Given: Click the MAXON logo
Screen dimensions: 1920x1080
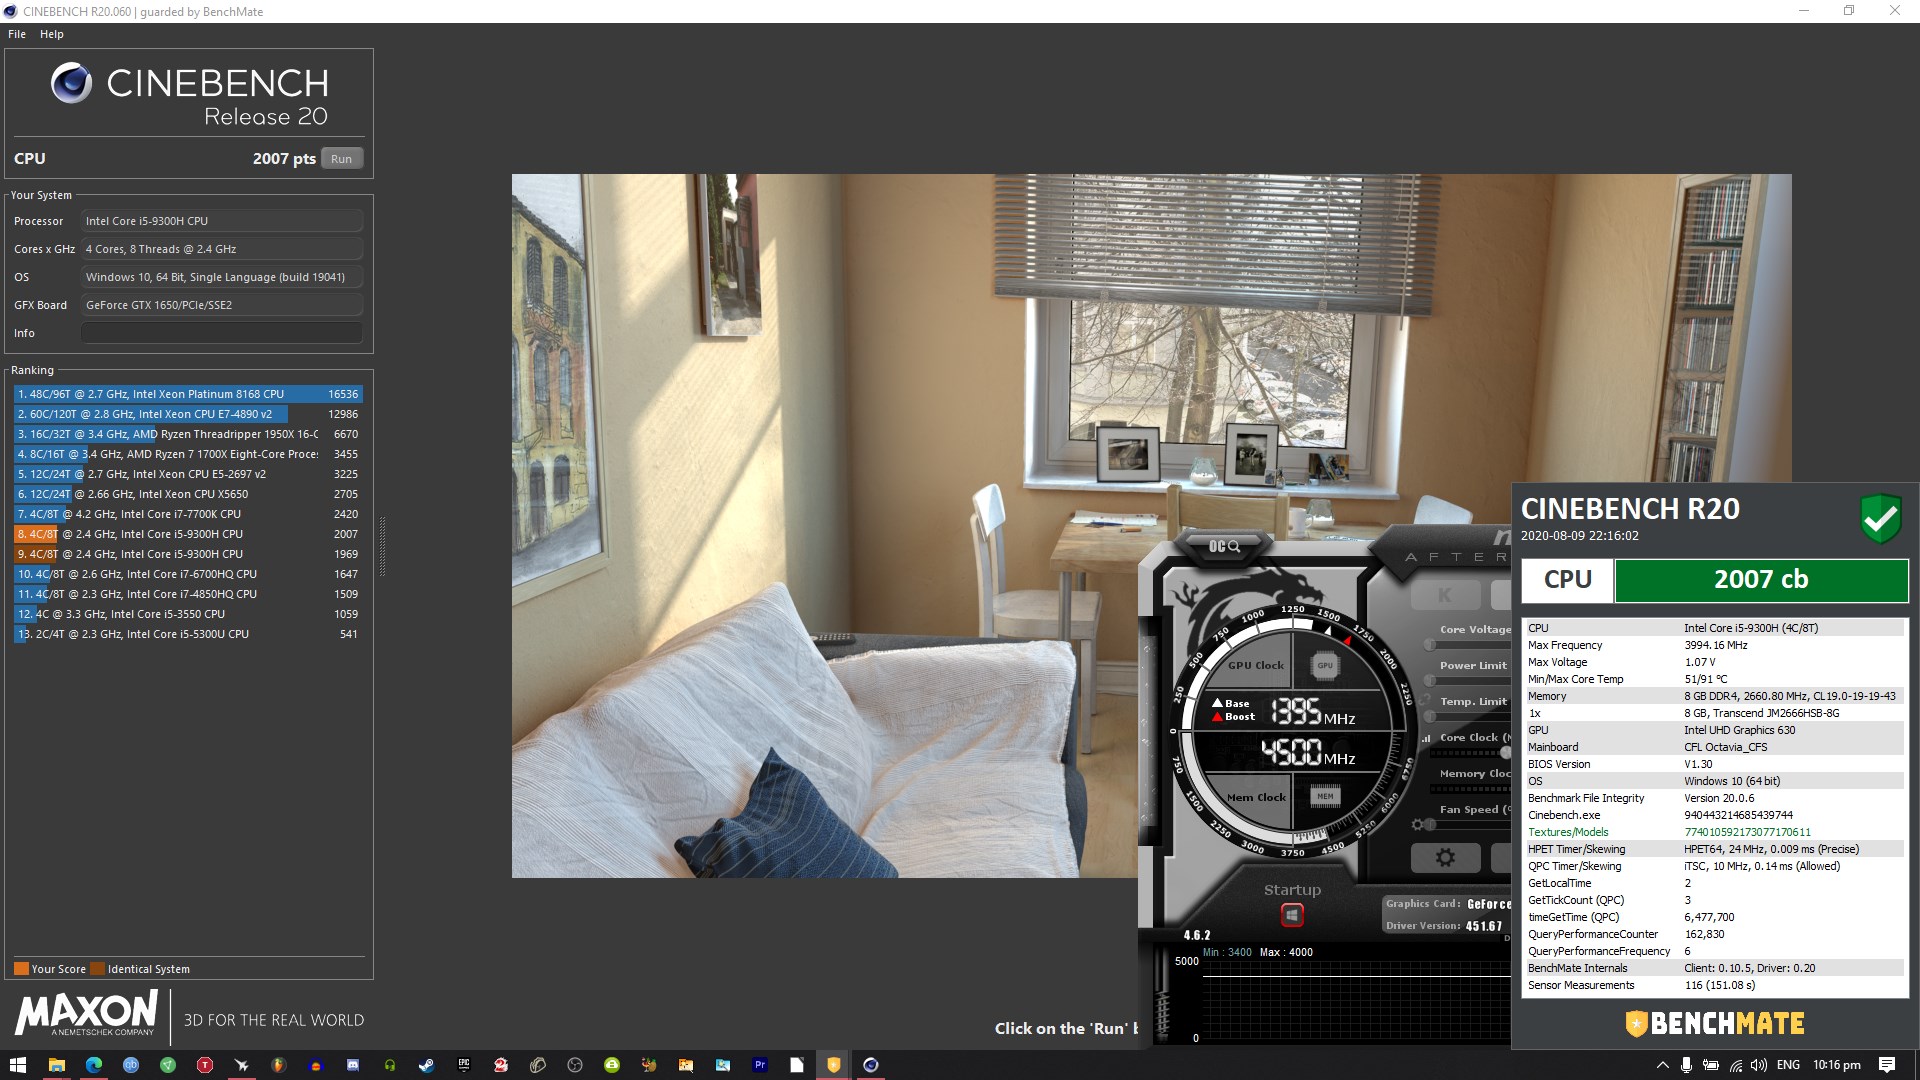Looking at the screenshot, I should 87,1013.
